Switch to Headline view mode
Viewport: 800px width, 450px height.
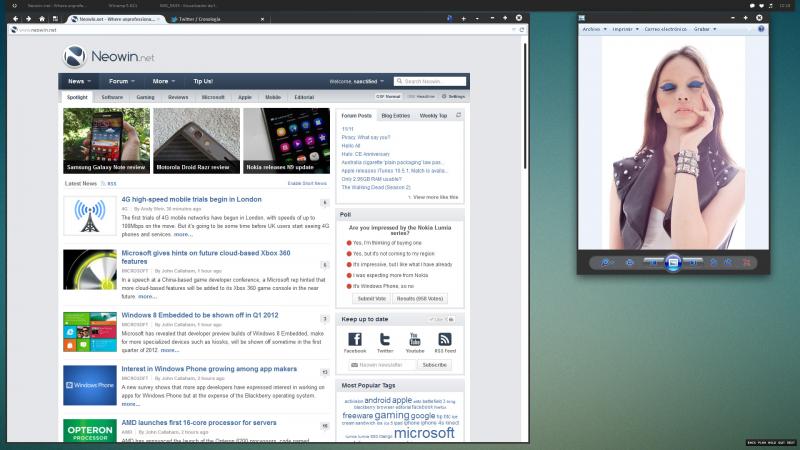pyautogui.click(x=421, y=96)
